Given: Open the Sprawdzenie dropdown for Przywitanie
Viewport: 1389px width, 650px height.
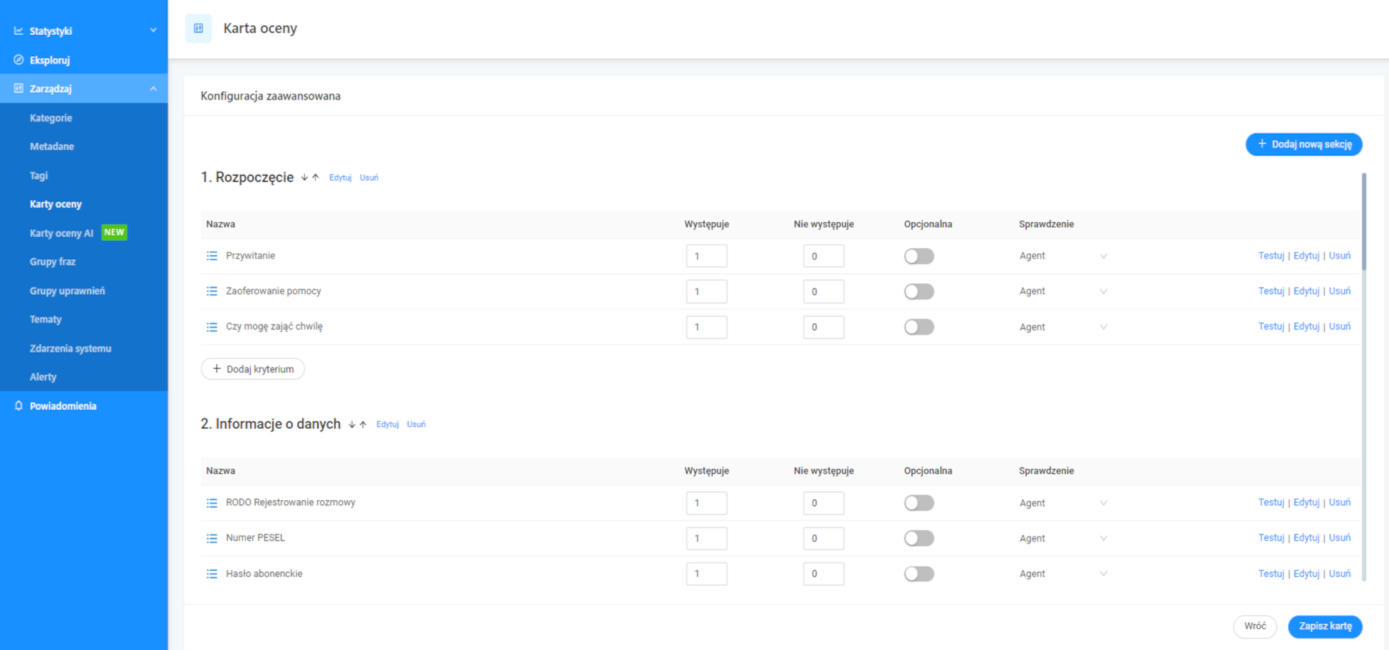Looking at the screenshot, I should [x=1063, y=256].
